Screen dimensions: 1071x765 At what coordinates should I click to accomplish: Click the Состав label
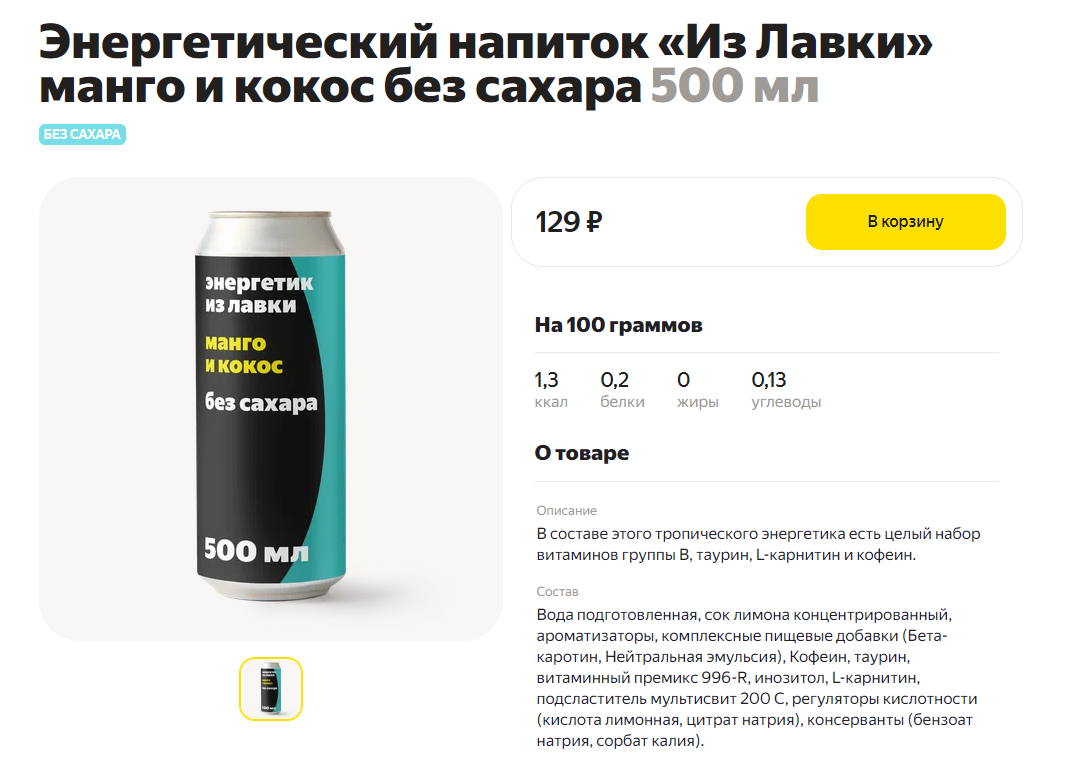557,592
